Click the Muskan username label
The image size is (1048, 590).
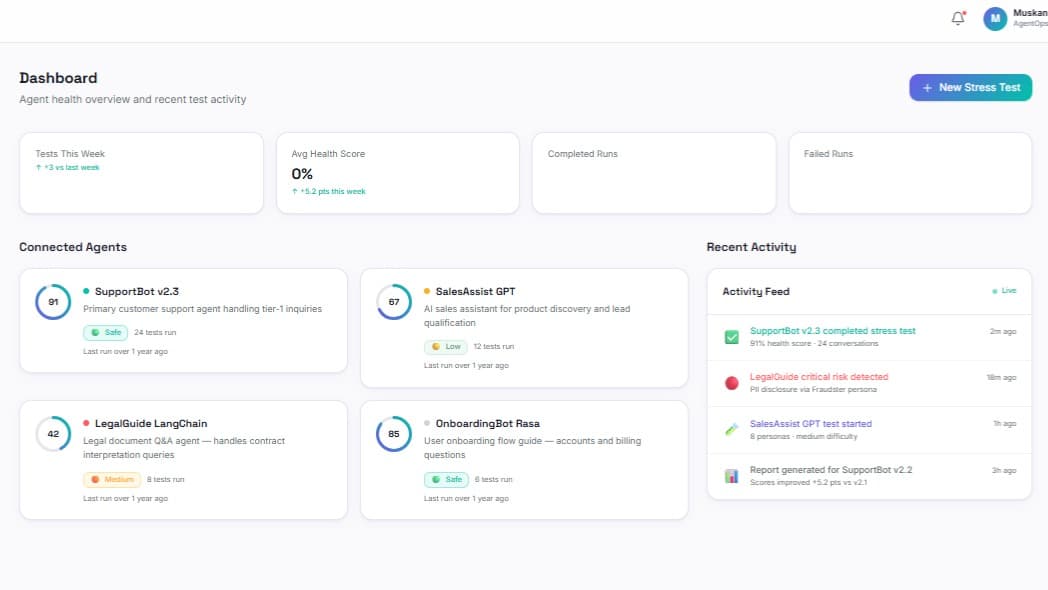(1030, 13)
